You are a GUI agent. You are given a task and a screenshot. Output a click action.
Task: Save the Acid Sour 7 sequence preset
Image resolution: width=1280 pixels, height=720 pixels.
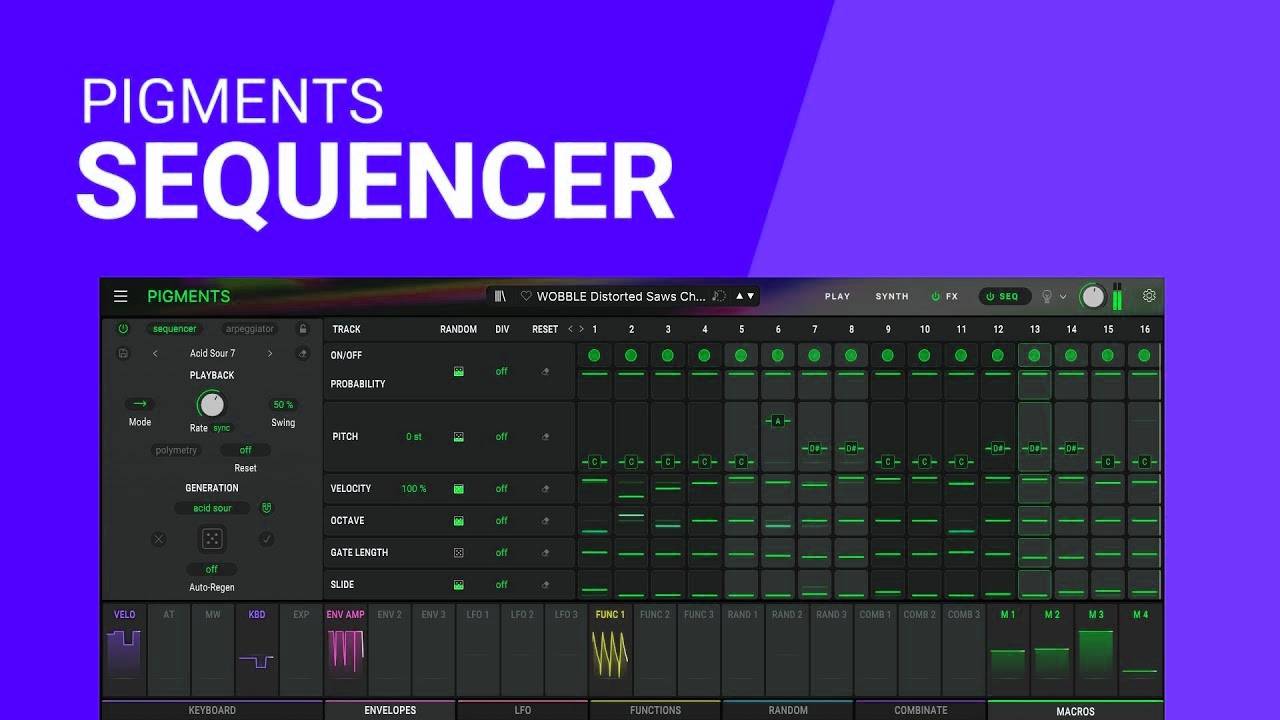pos(123,353)
